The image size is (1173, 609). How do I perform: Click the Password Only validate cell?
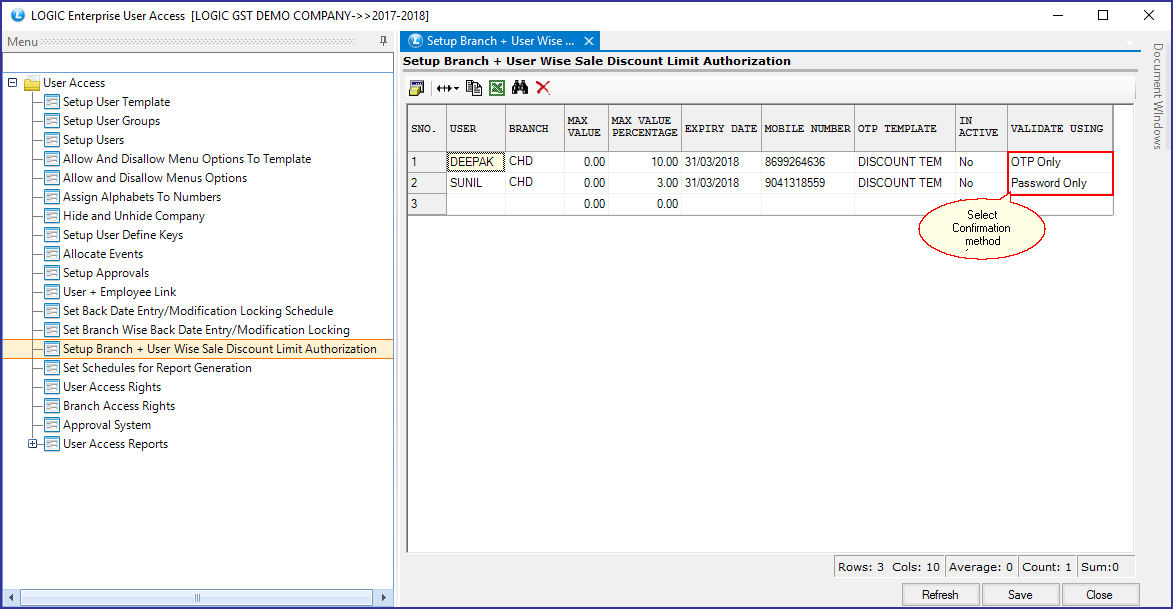tap(1061, 183)
